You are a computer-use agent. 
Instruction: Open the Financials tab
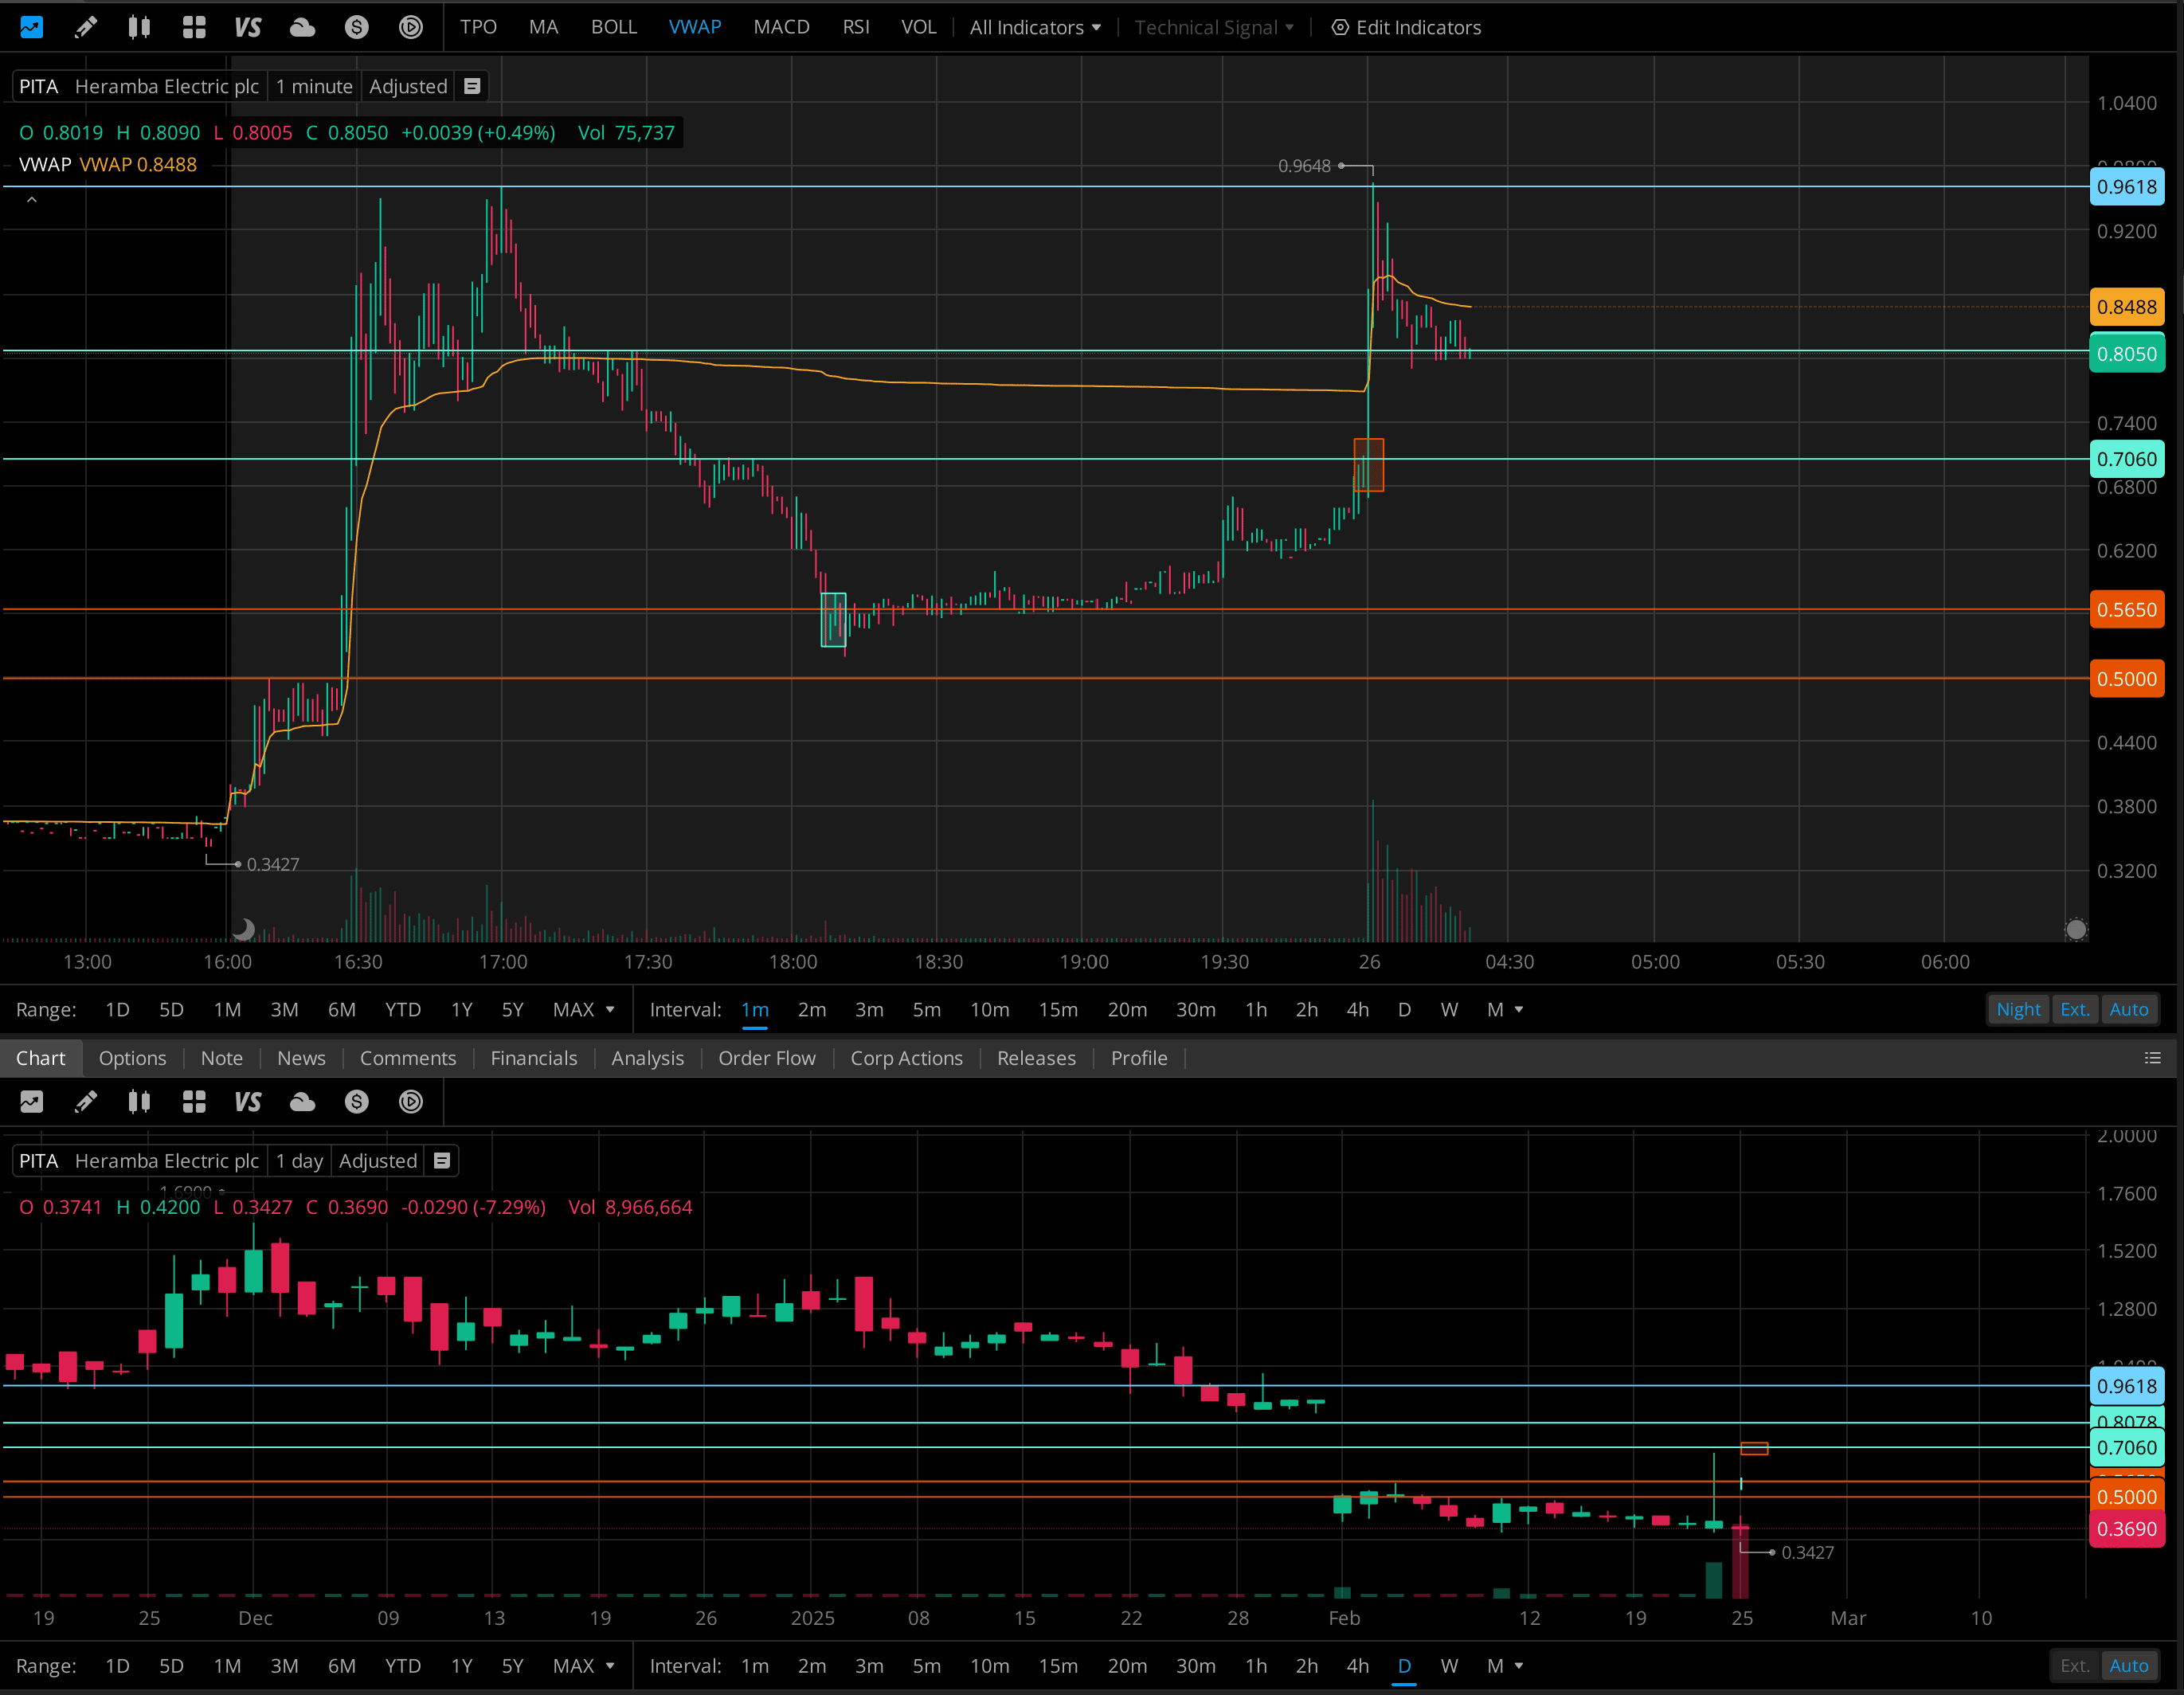click(533, 1058)
